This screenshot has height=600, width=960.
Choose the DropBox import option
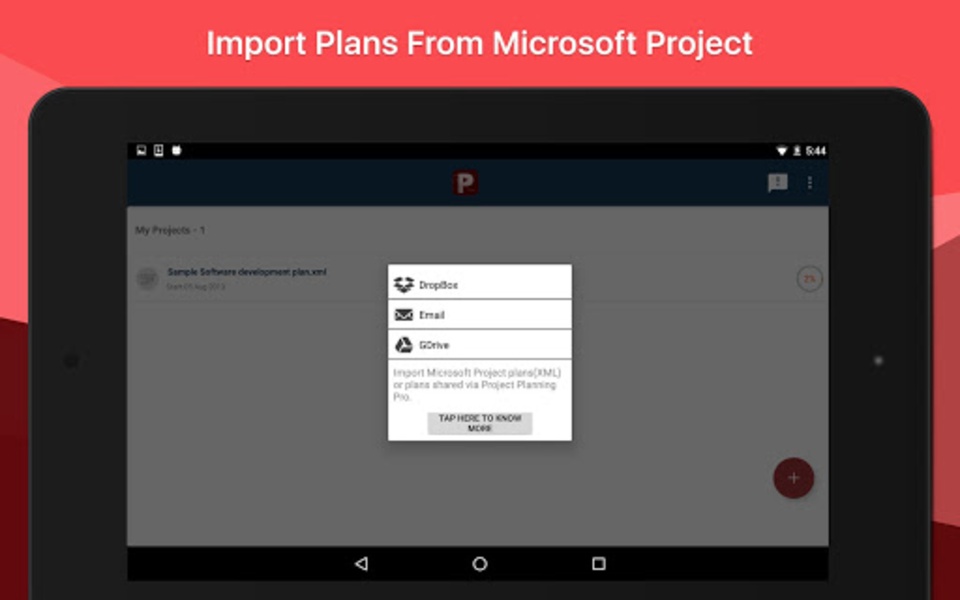click(480, 284)
